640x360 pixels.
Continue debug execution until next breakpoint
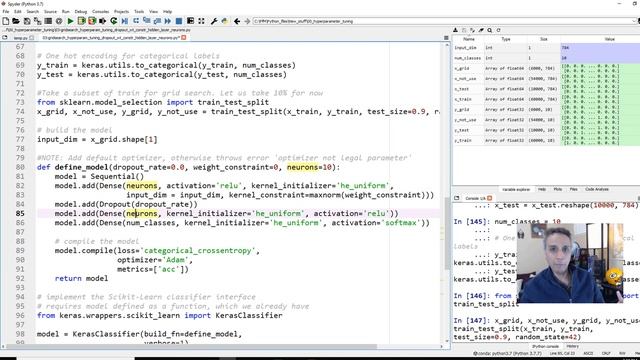[168, 21]
